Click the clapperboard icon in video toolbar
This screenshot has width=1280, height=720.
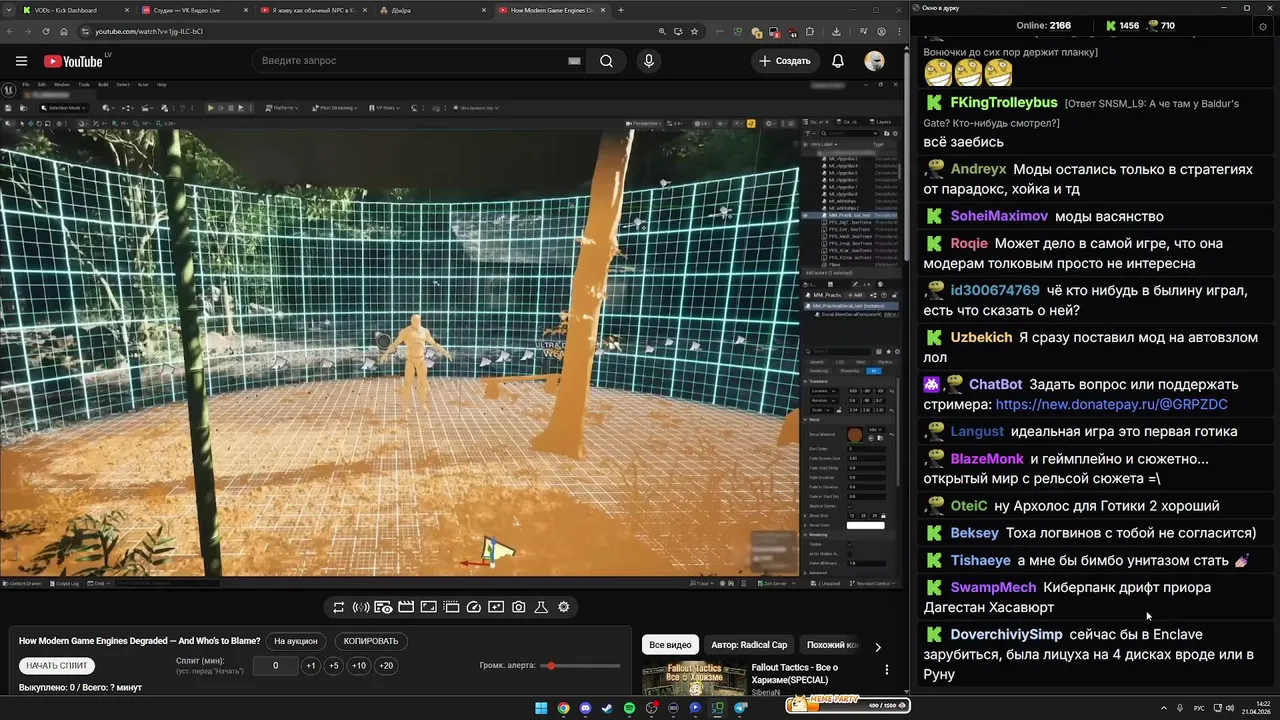pyautogui.click(x=406, y=607)
